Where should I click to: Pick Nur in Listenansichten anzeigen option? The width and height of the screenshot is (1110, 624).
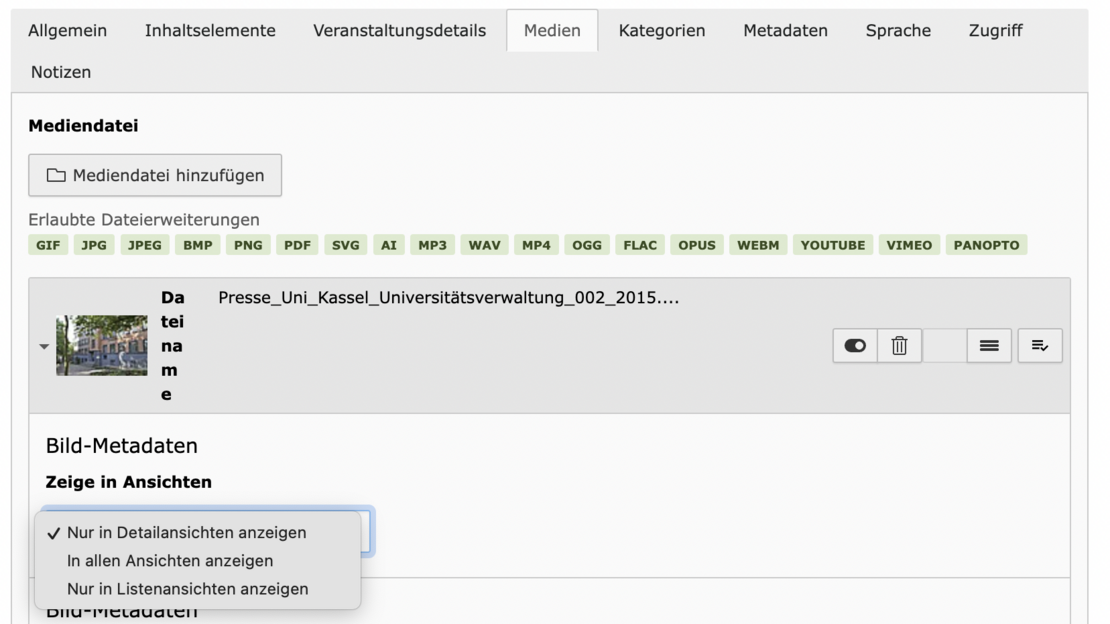click(187, 589)
